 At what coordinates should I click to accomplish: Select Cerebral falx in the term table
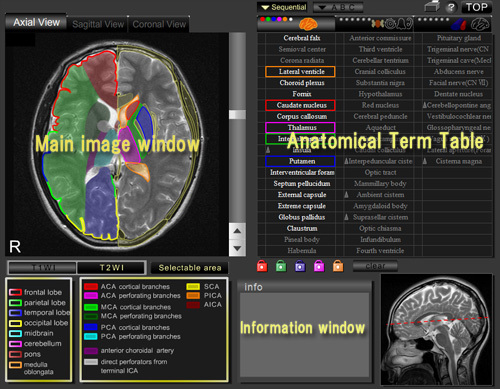click(x=302, y=38)
